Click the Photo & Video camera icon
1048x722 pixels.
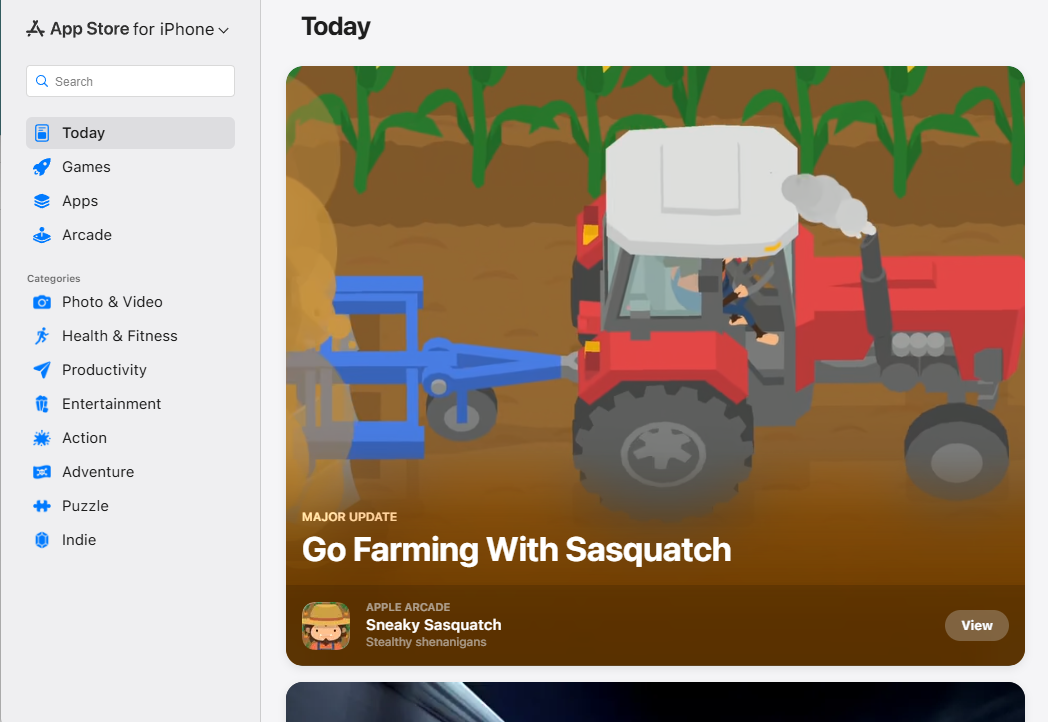pos(42,302)
